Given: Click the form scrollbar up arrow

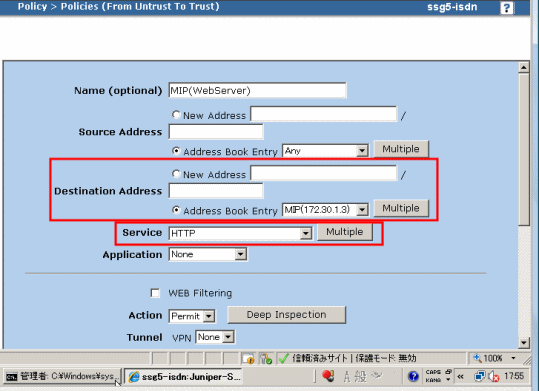Looking at the screenshot, I should tap(524, 67).
